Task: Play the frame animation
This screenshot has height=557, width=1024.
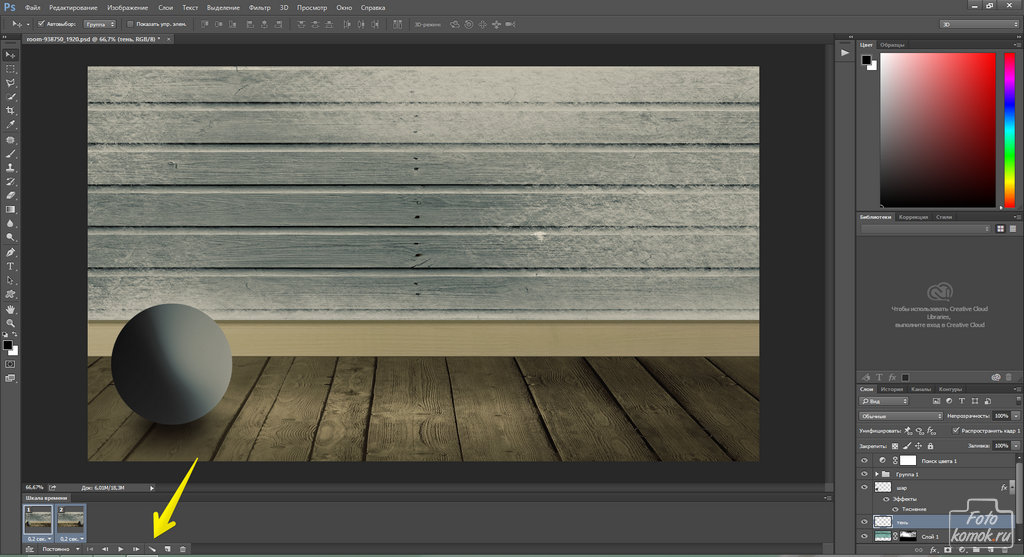Action: (120, 549)
